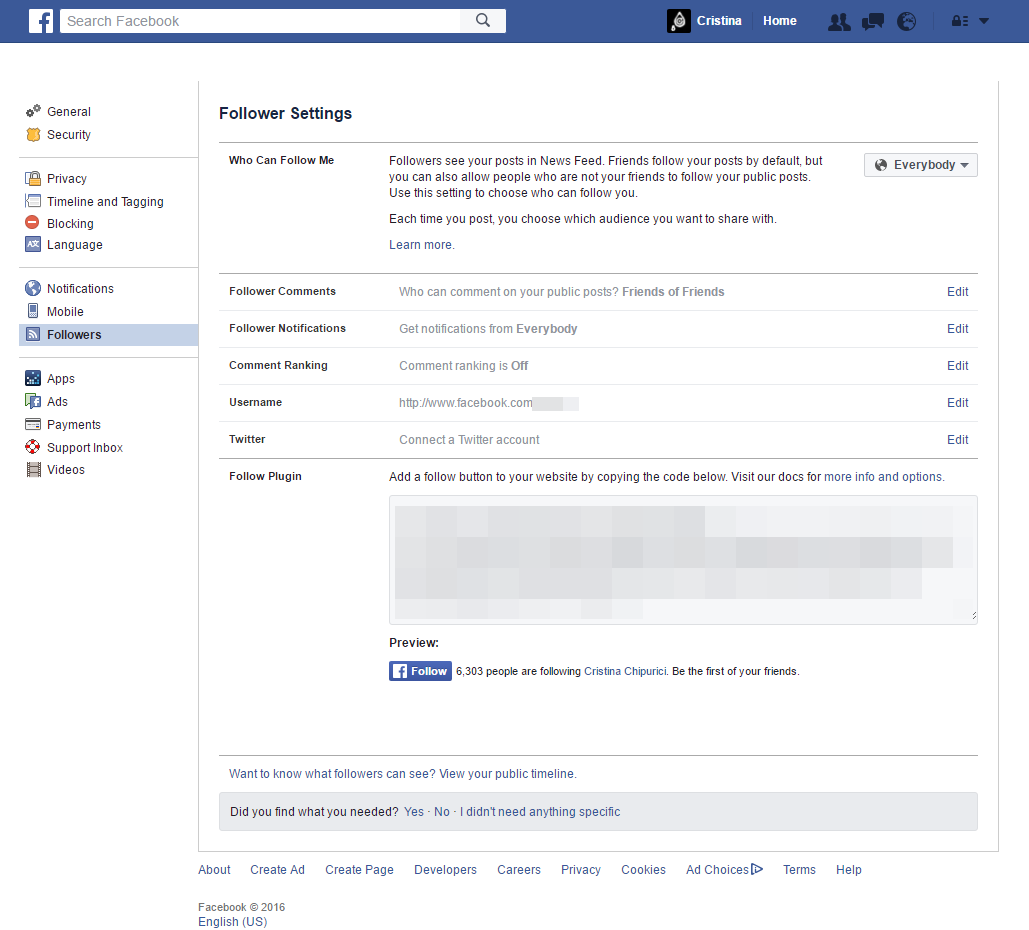Open the footer Privacy link
1029x930 pixels.
(580, 870)
